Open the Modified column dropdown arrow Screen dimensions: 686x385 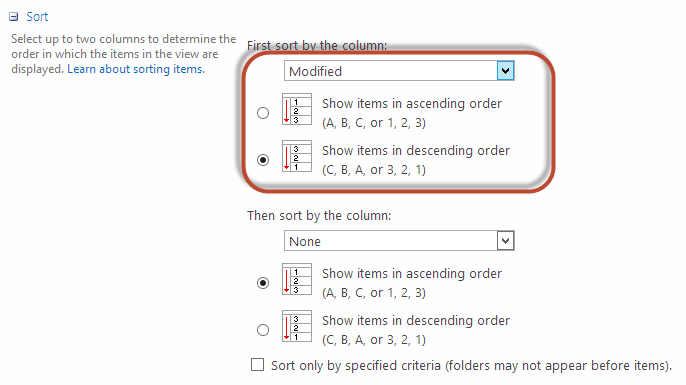(x=505, y=71)
